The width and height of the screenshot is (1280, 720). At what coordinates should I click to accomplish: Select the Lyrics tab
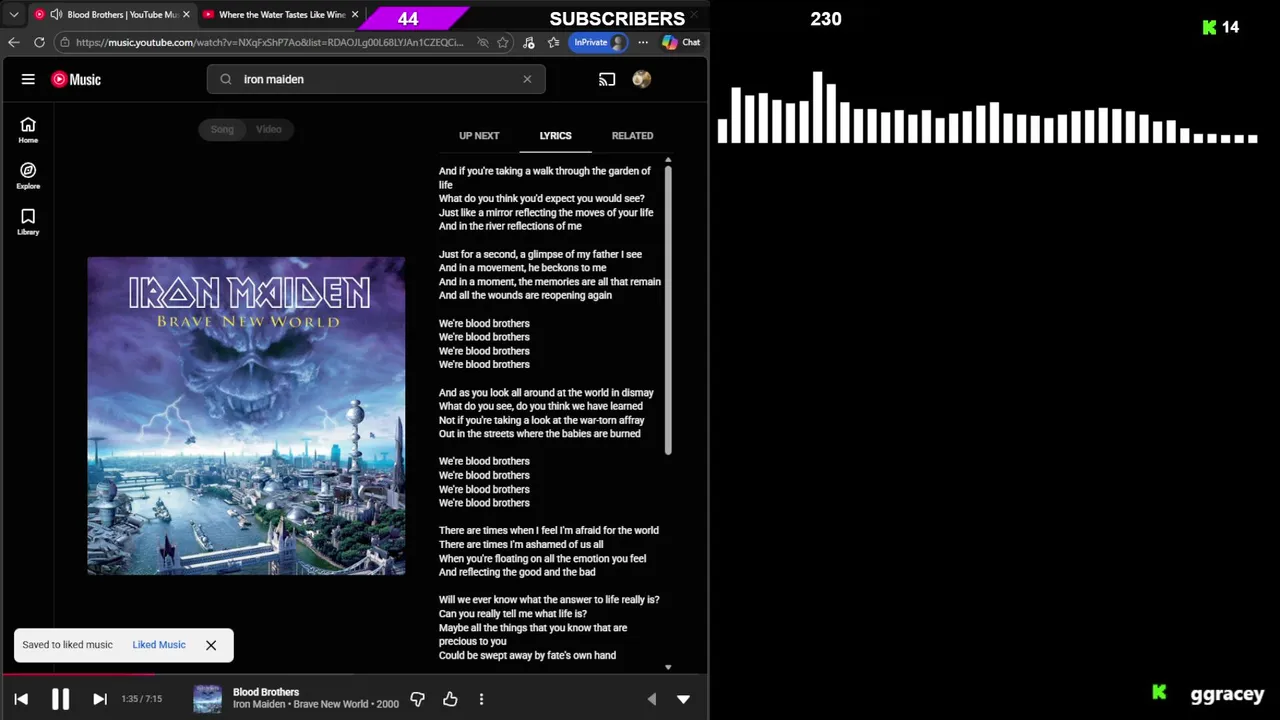[555, 136]
